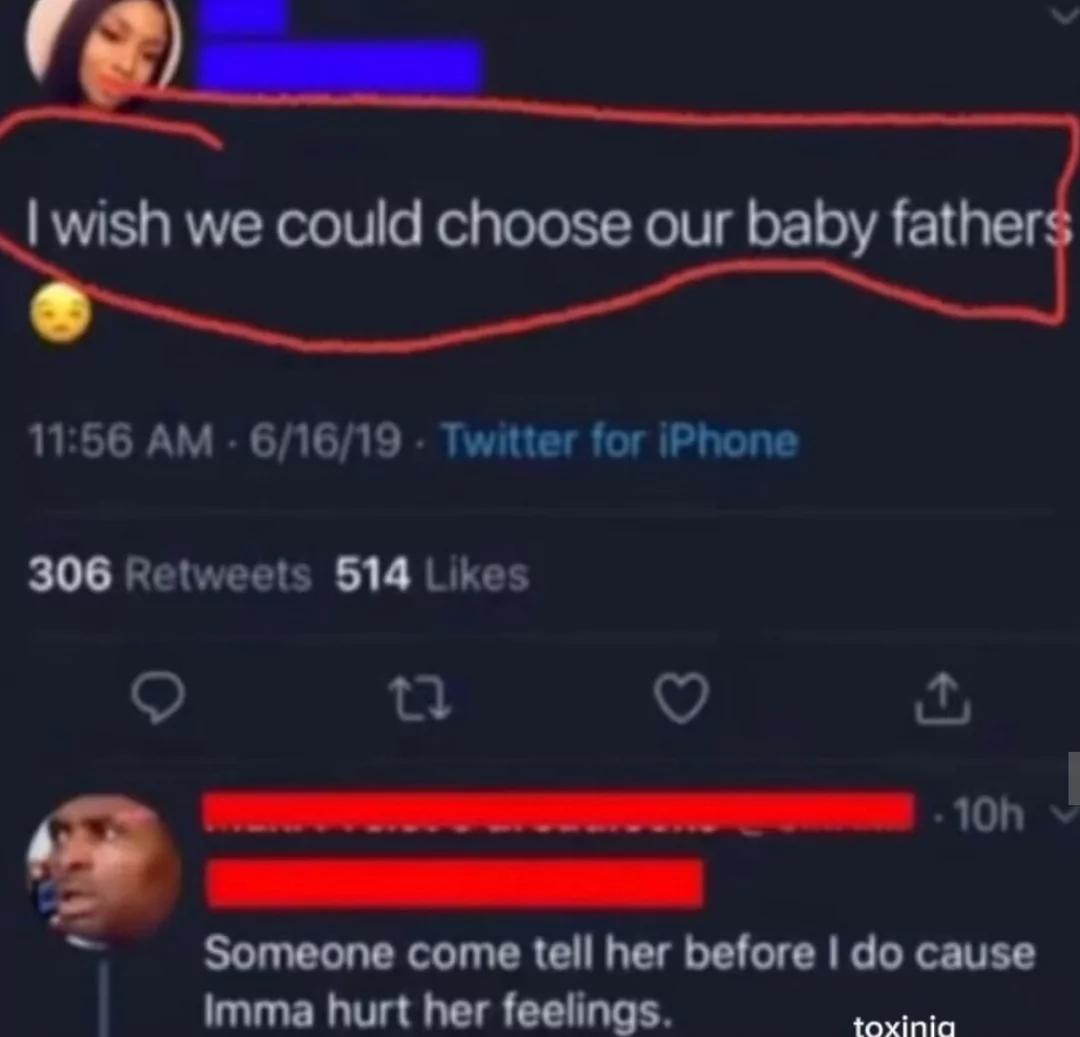View the 306 Retweets list

[x=169, y=575]
